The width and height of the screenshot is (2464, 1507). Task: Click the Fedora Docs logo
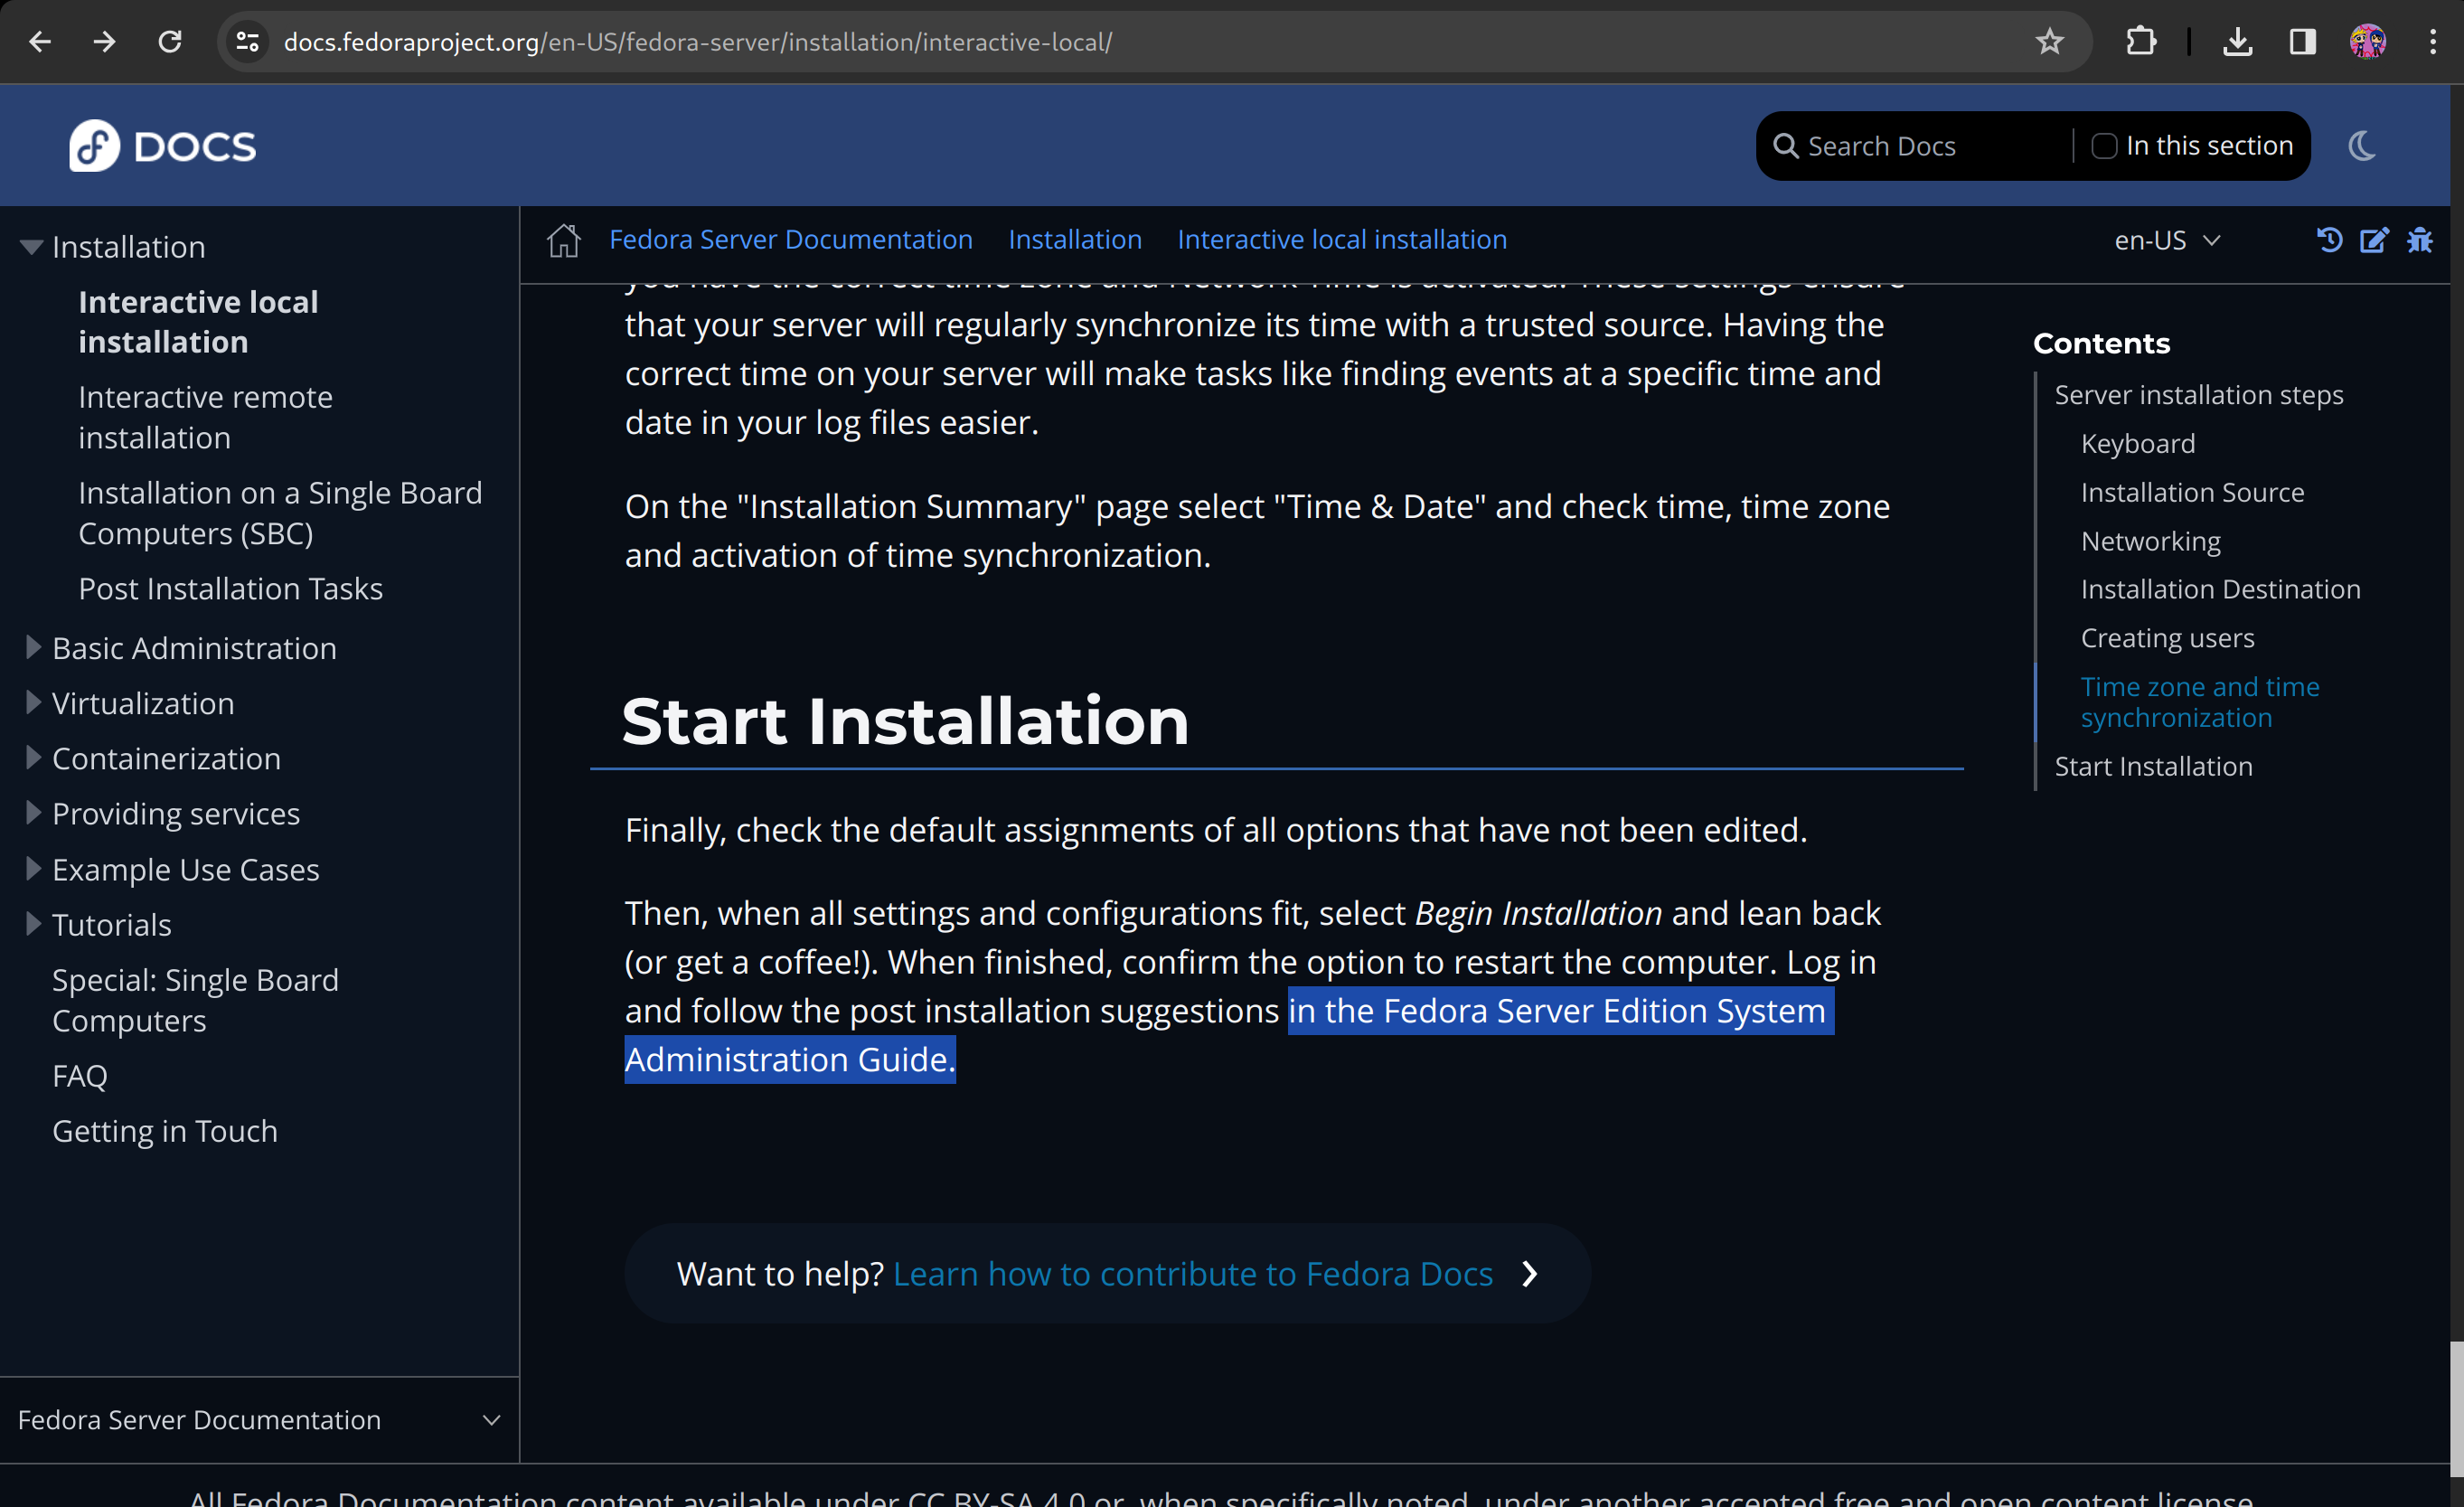point(163,146)
